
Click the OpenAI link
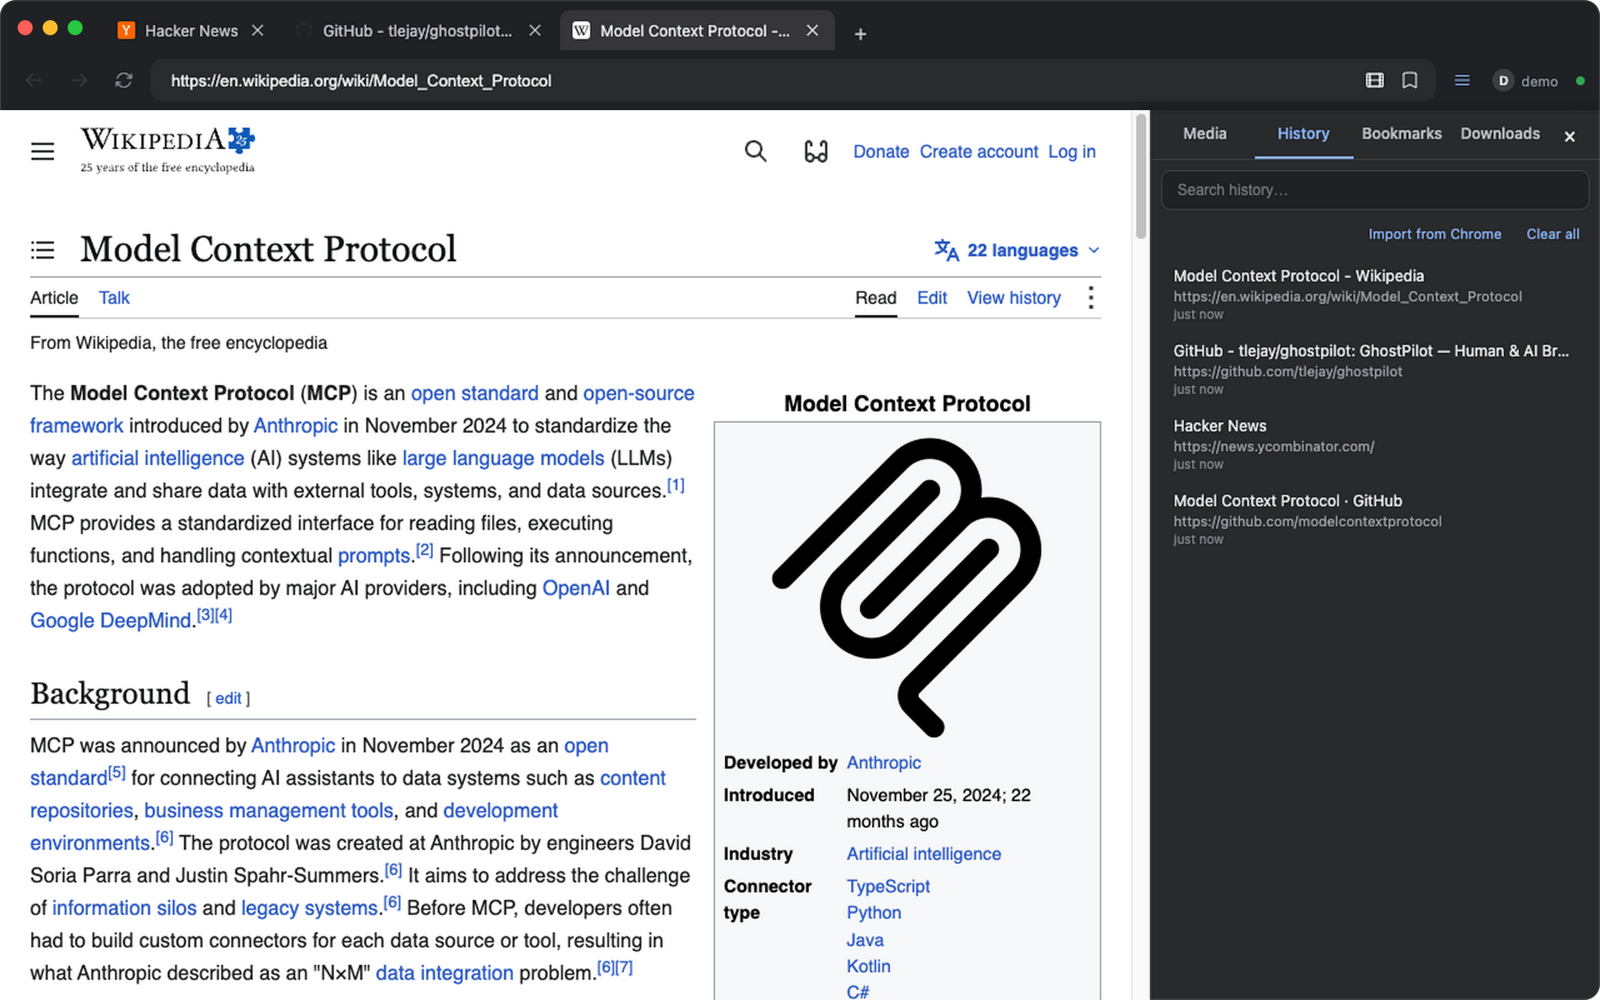point(576,588)
